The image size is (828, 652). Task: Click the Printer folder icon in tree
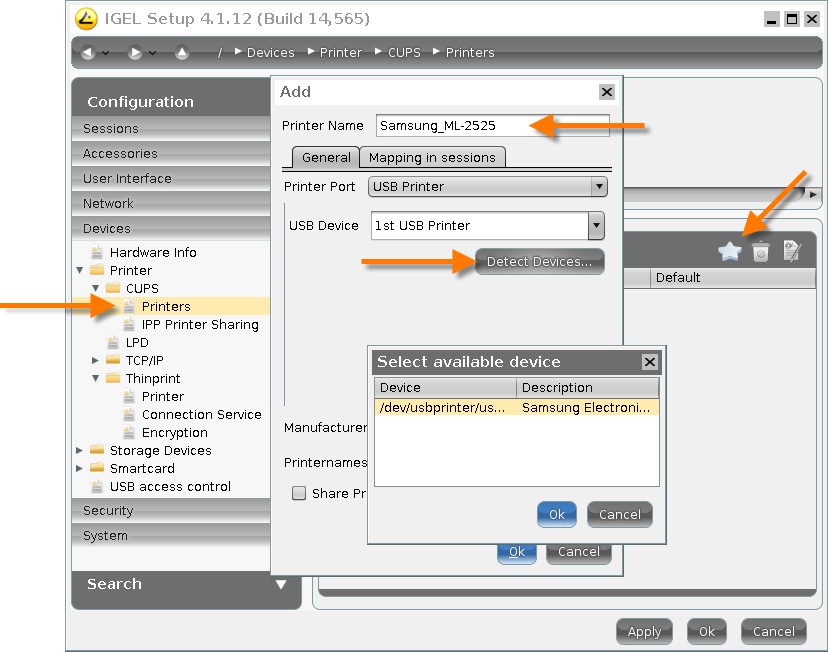(x=97, y=270)
